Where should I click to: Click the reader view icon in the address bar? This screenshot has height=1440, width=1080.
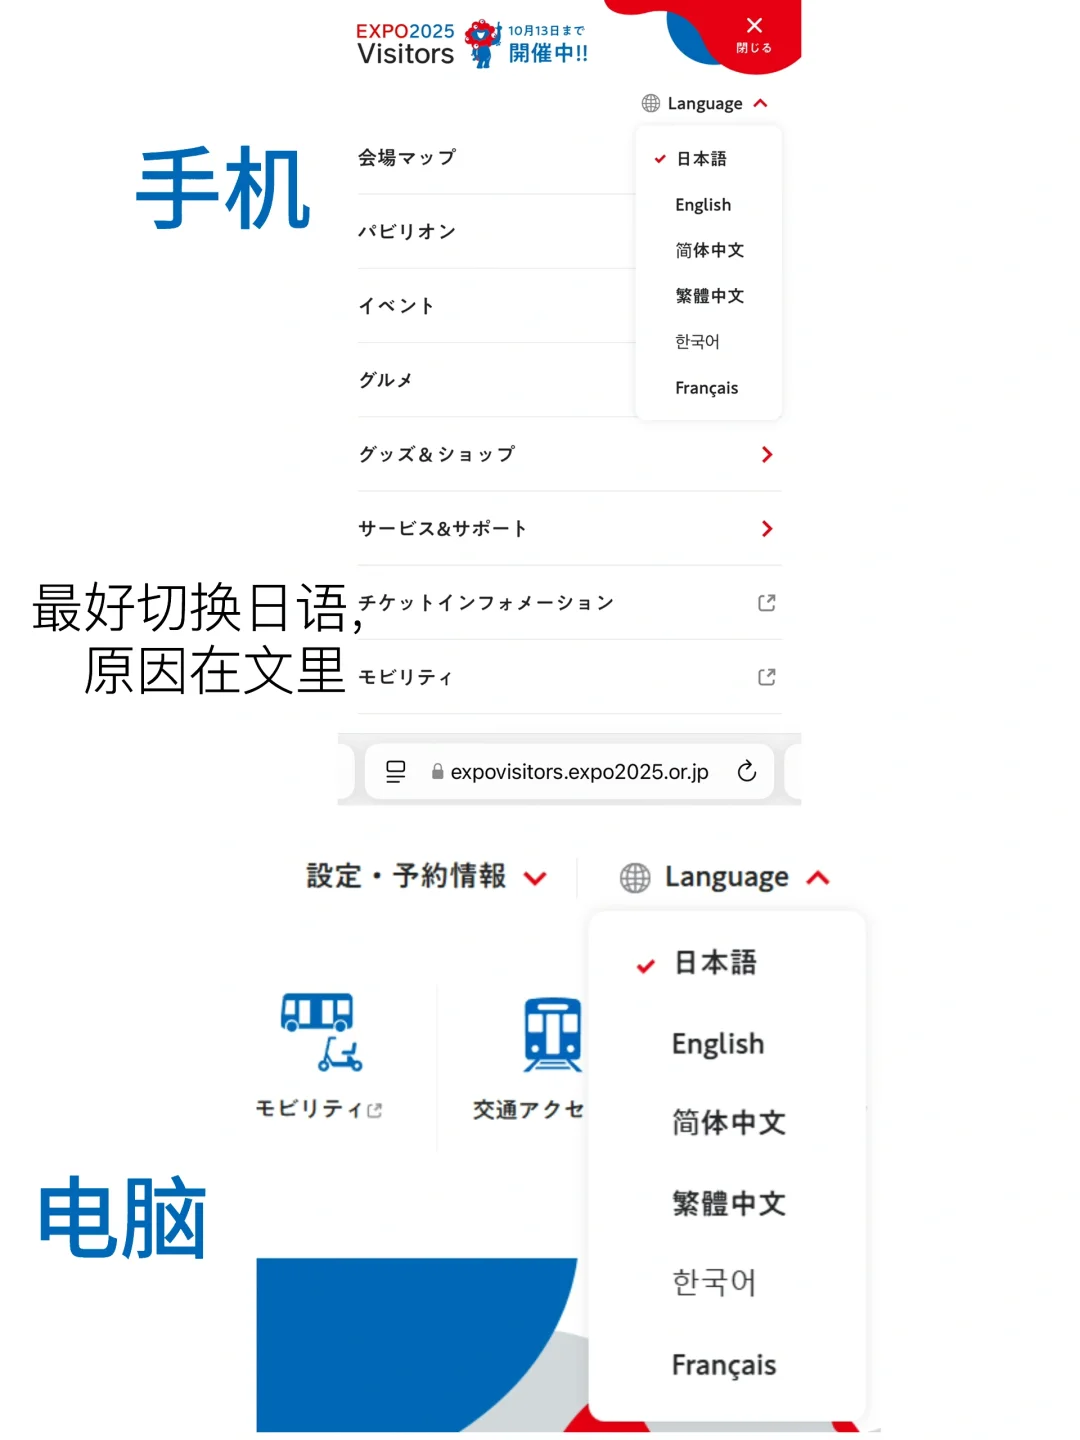coord(395,771)
